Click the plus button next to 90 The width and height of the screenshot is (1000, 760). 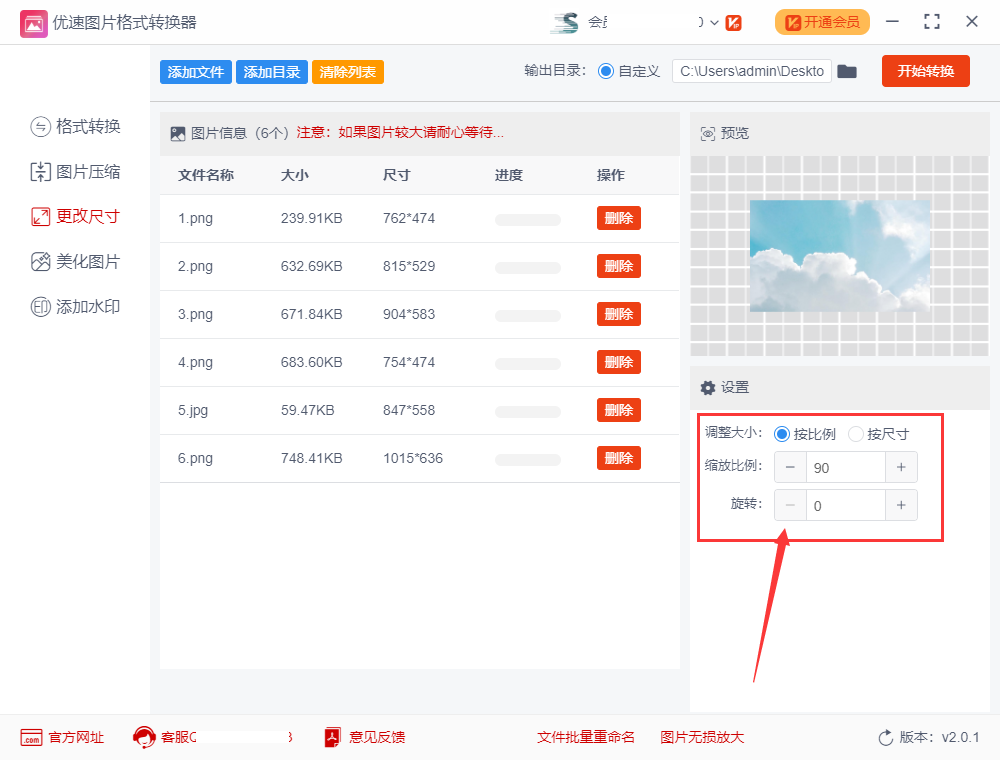(900, 467)
